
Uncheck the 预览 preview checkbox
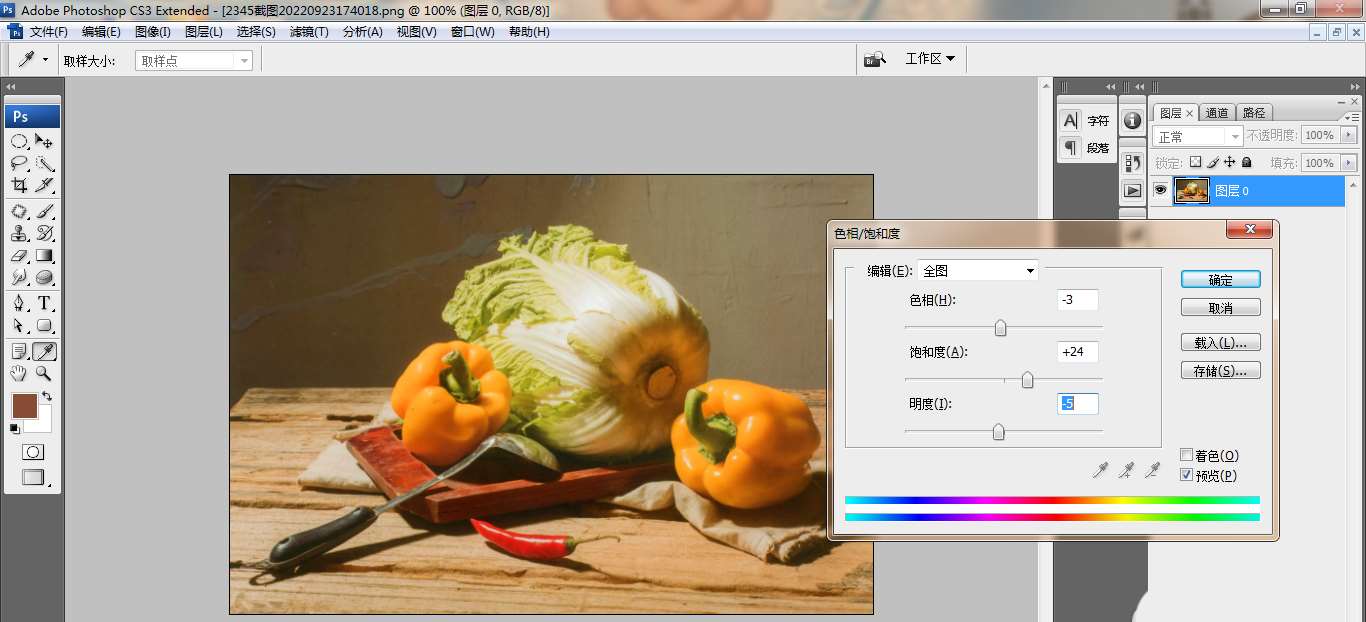1187,475
